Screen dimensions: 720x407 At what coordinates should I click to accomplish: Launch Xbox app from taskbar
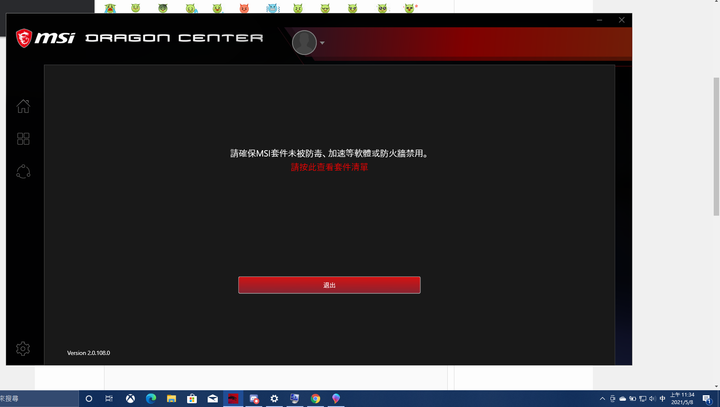click(130, 398)
